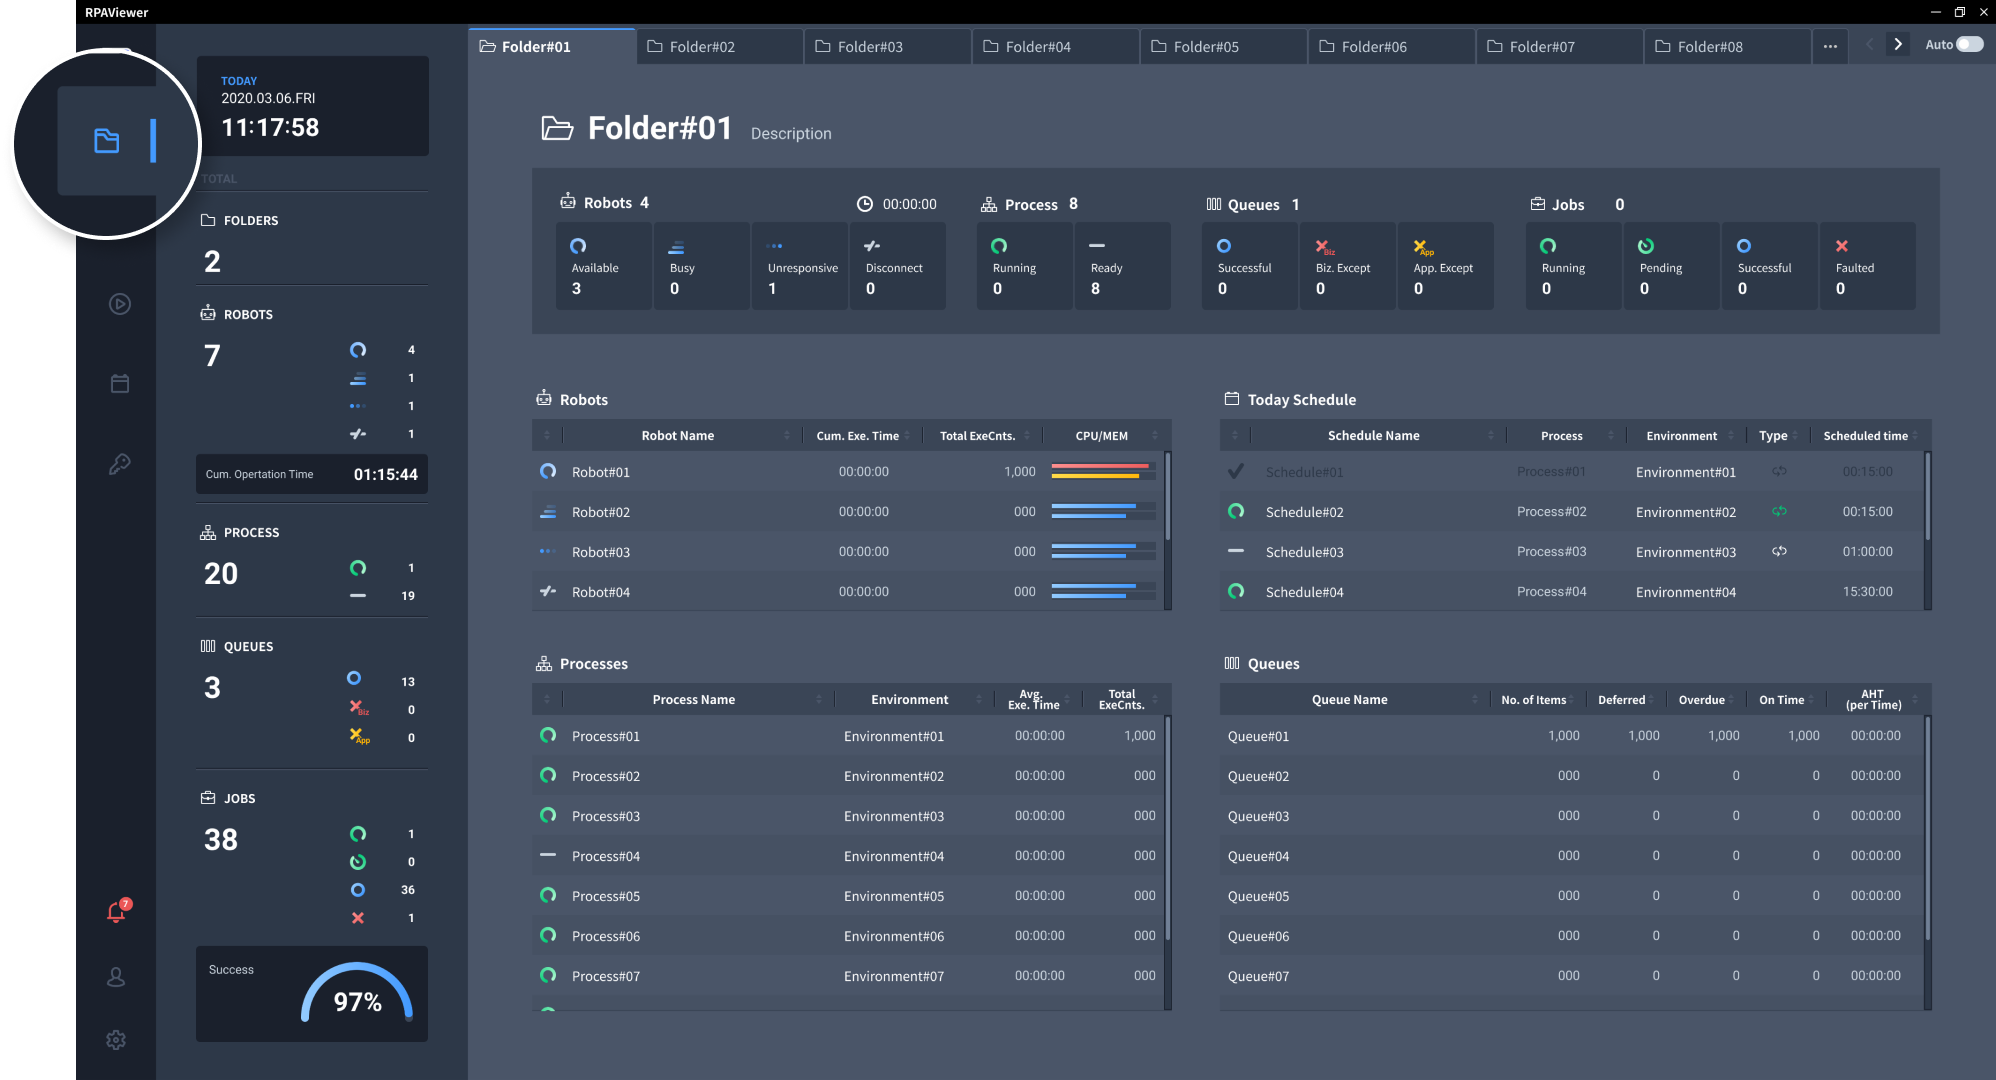Click the play circle sidebar icon

point(119,304)
